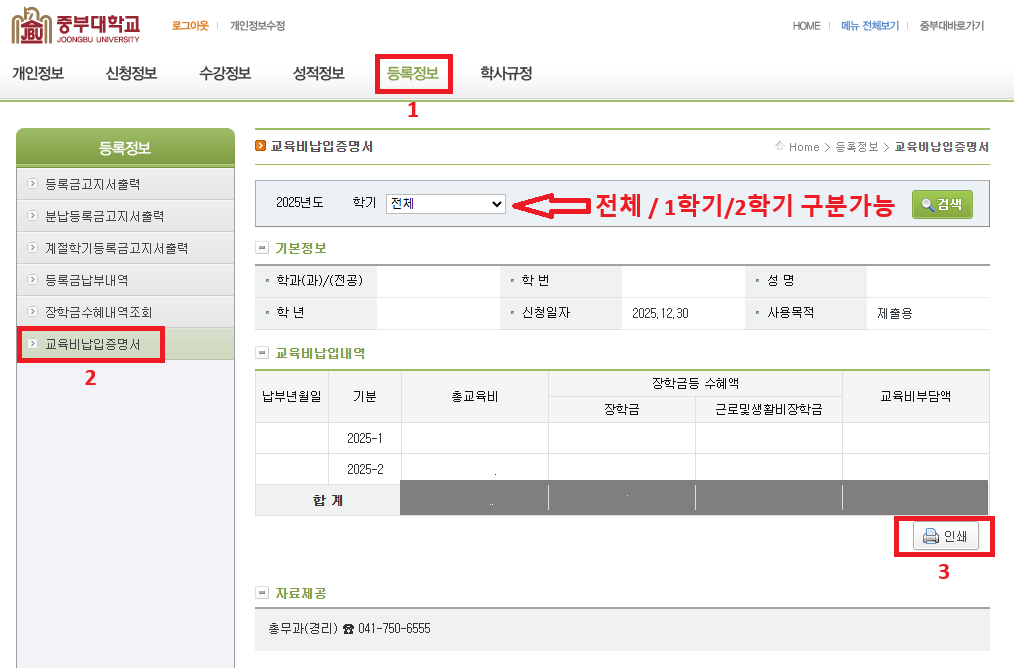
Task: Click the orange 교육비납입증명서 title bullet icon
Action: [261, 146]
